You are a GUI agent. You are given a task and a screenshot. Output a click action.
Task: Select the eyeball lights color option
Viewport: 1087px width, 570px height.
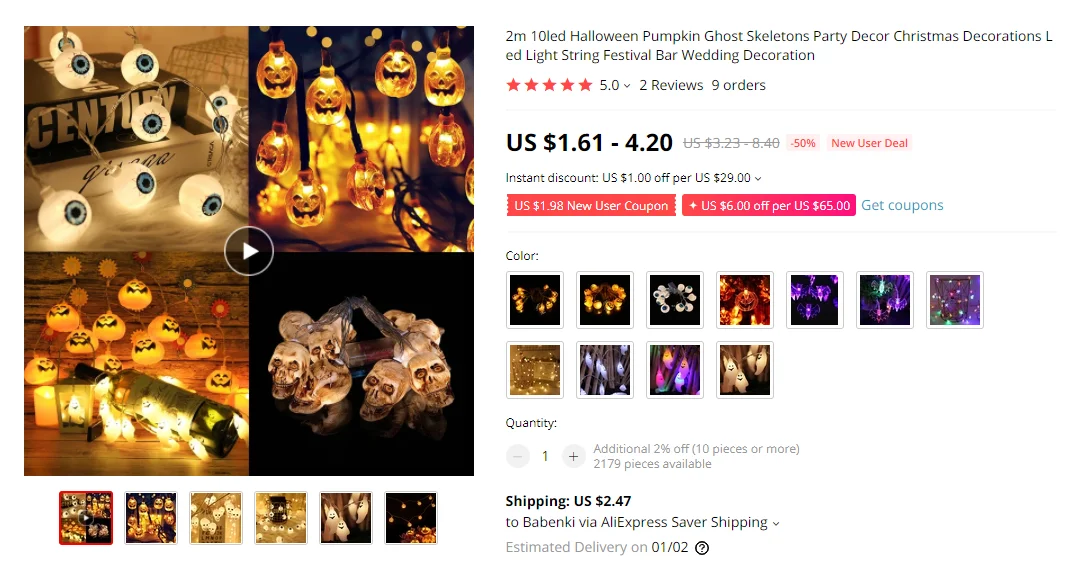[x=675, y=300]
